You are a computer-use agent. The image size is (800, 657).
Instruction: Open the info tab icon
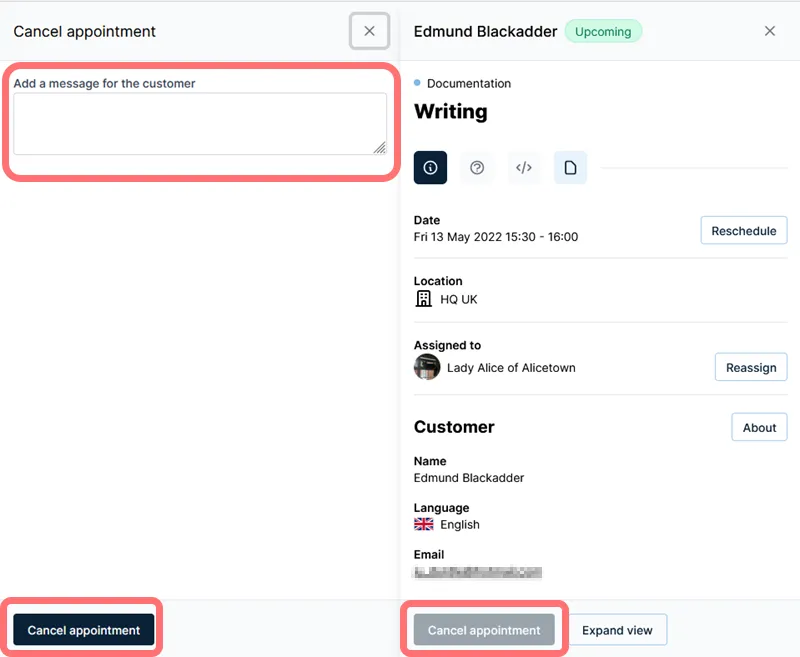coord(430,167)
